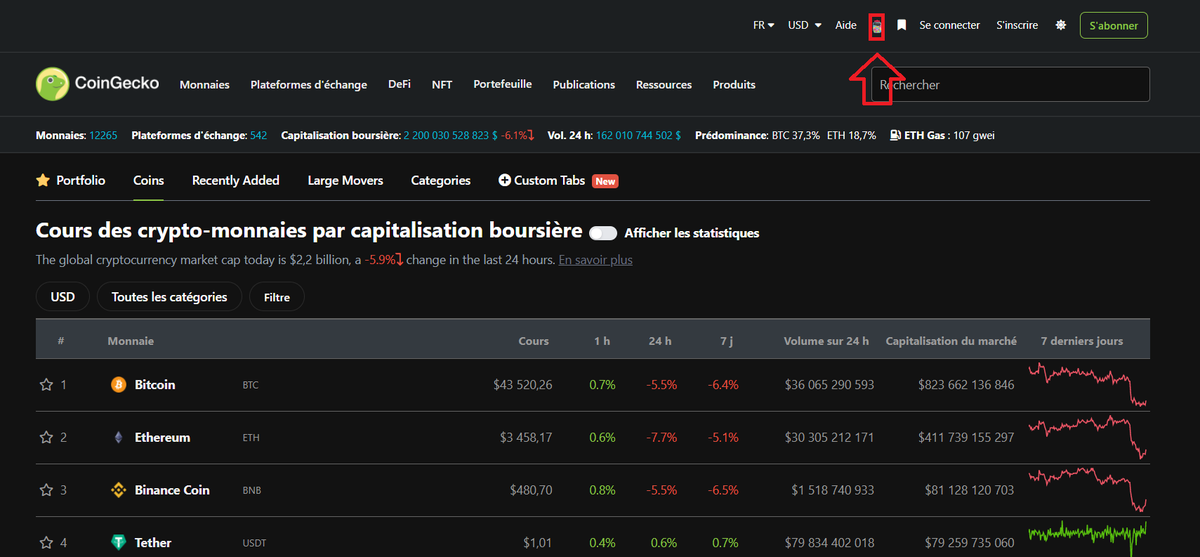Screen dimensions: 1200x557
Task: Switch to Recently Added tab
Action: click(x=236, y=181)
